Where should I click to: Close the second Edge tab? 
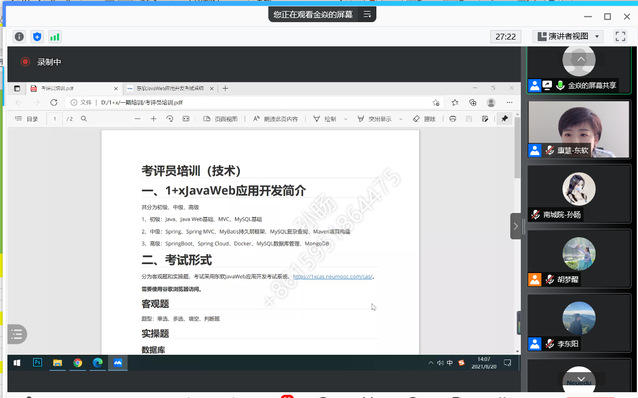(x=212, y=88)
